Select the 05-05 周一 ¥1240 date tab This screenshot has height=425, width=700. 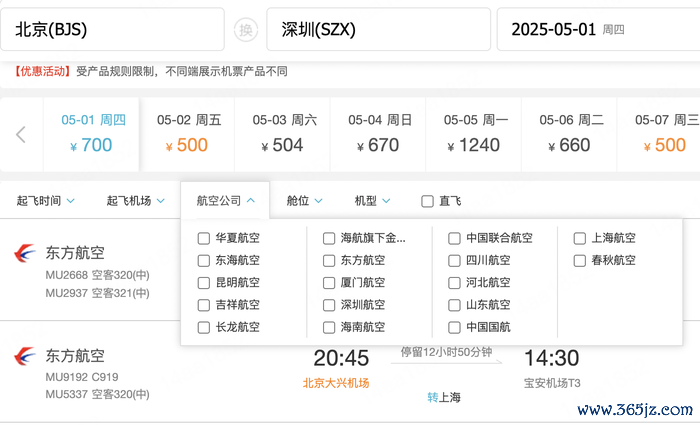click(474, 134)
